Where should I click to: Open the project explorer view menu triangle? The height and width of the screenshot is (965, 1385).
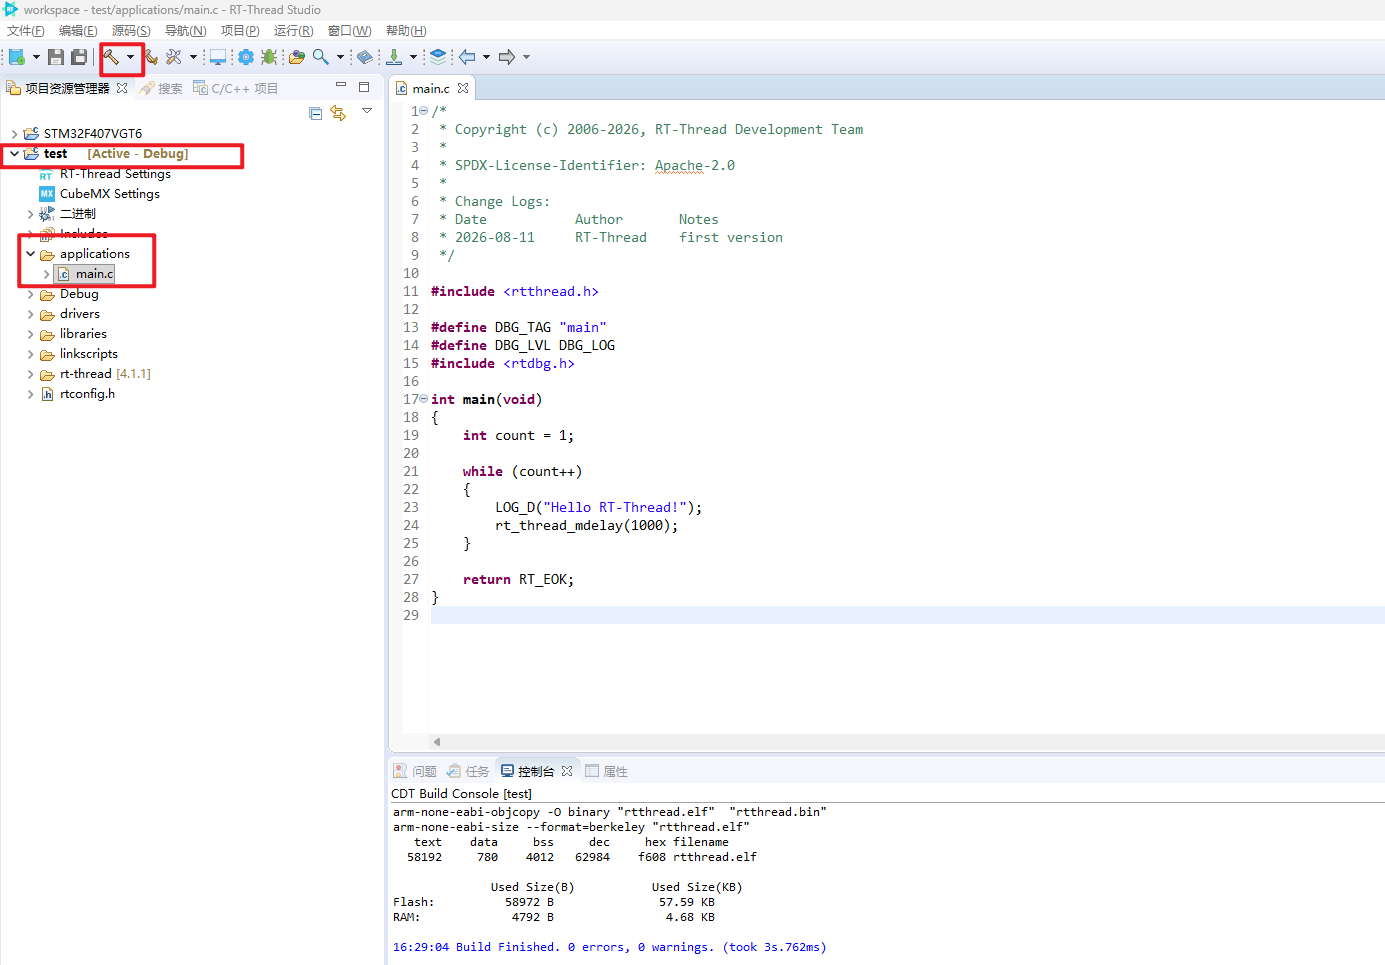click(367, 111)
